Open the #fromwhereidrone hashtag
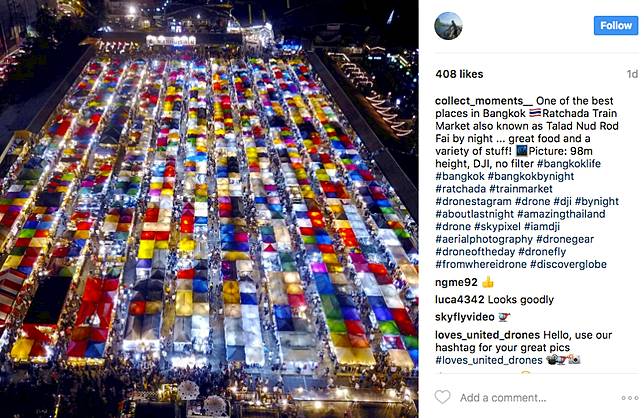Screen dimensions: 644x418 (x=481, y=264)
